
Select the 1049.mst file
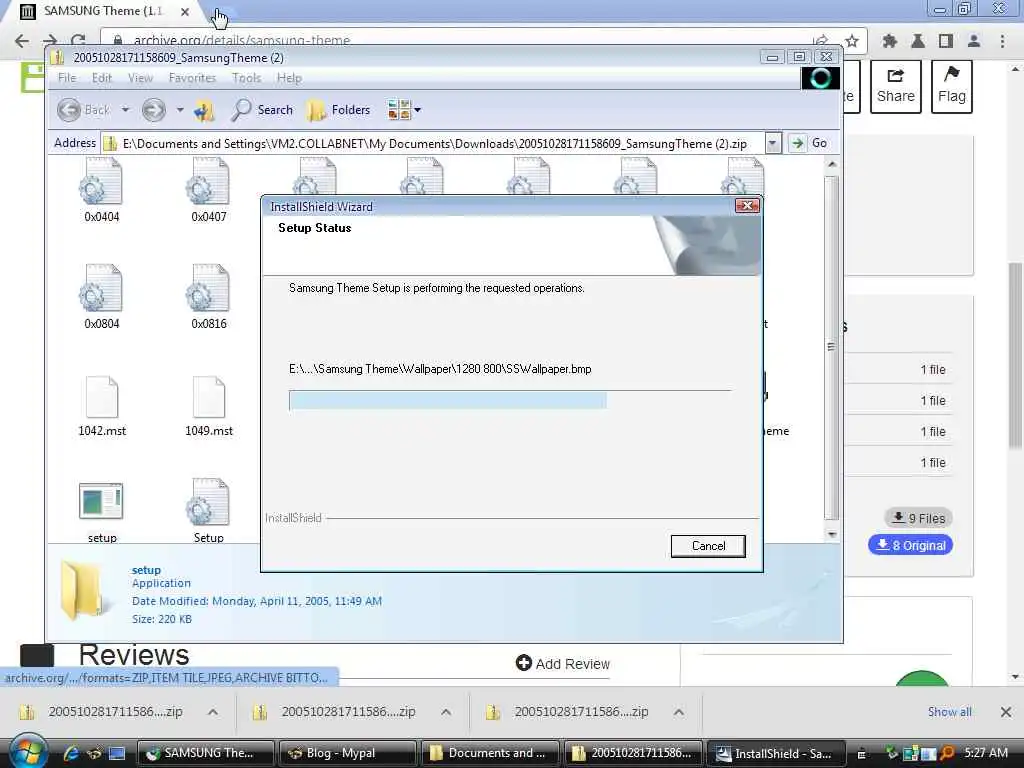(x=209, y=406)
